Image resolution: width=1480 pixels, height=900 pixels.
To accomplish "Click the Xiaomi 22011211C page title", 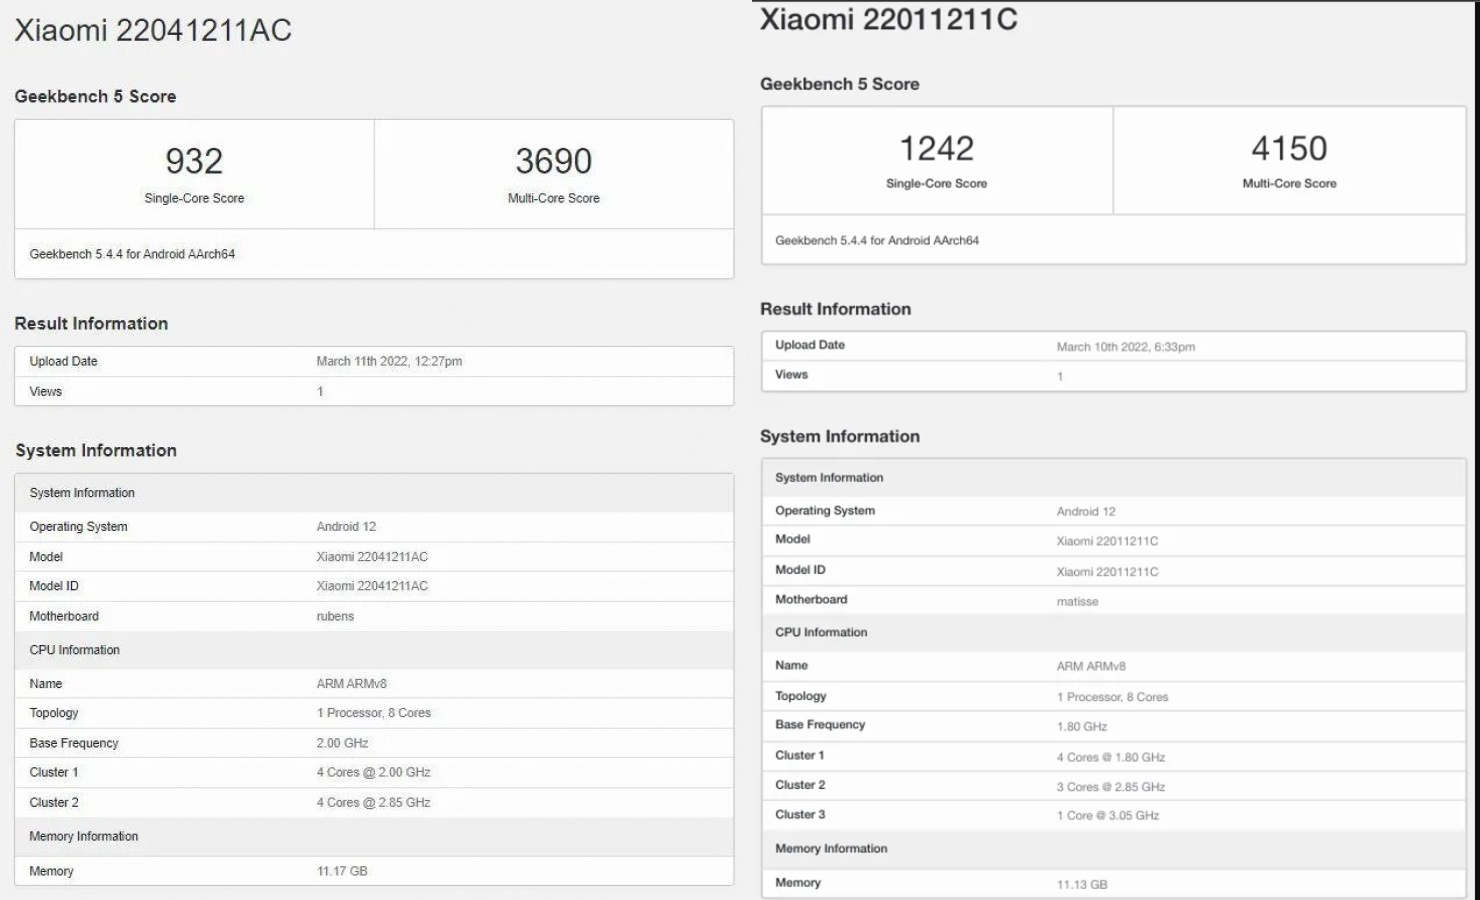I will (888, 19).
